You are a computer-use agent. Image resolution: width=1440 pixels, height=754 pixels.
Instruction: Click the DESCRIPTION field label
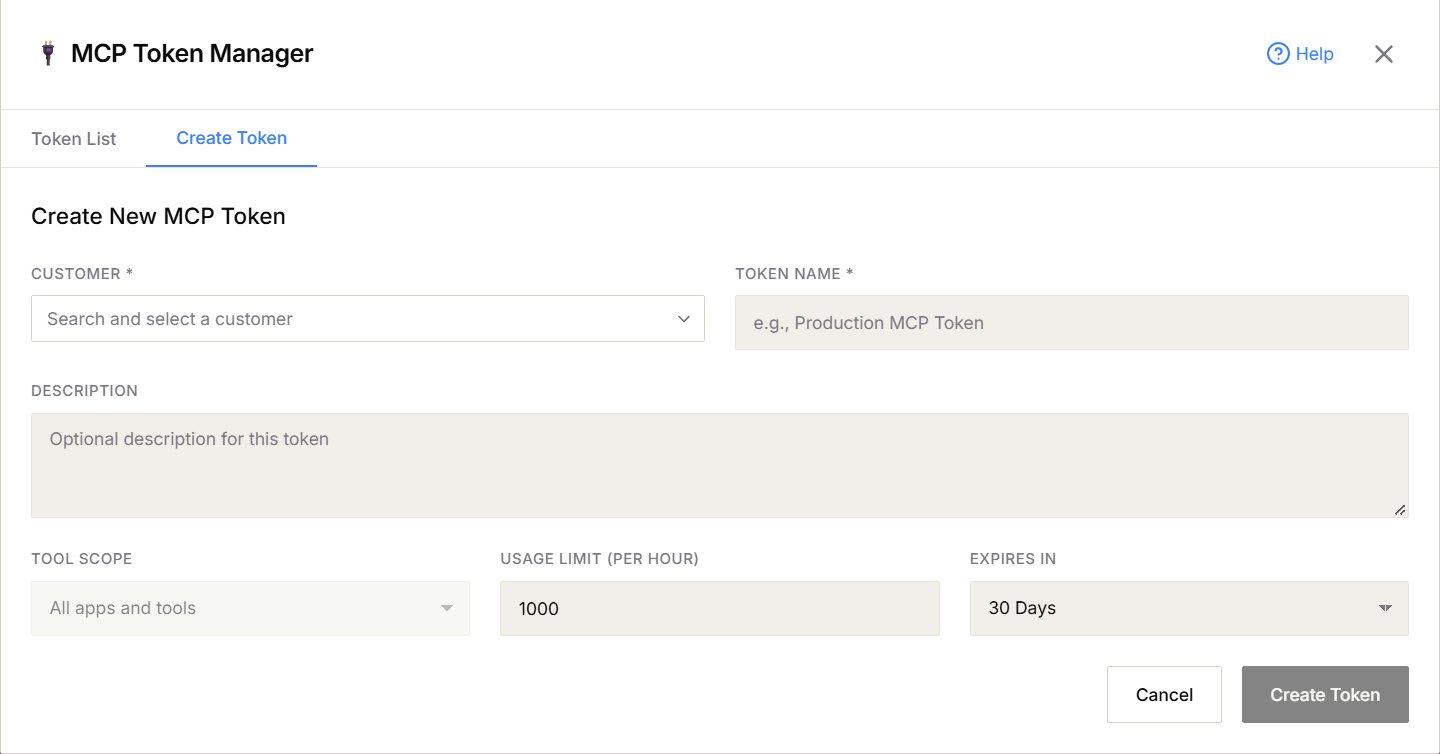pyautogui.click(x=84, y=391)
